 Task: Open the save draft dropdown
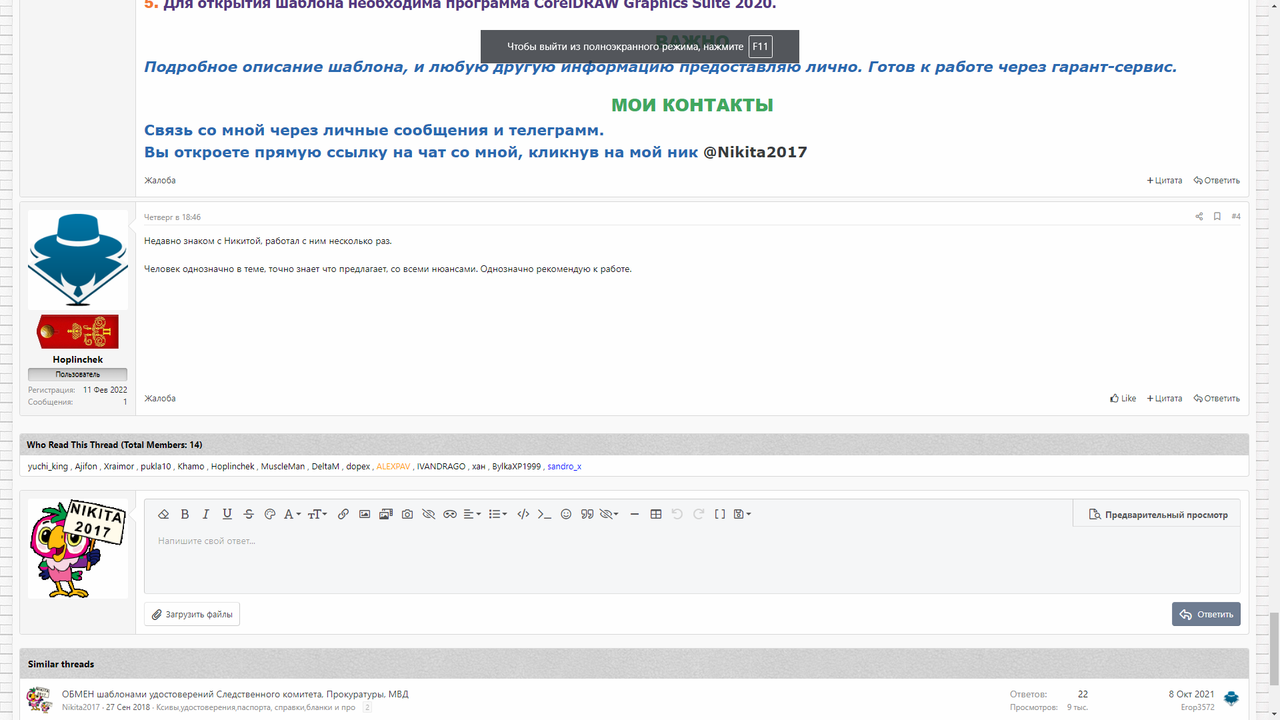point(742,514)
